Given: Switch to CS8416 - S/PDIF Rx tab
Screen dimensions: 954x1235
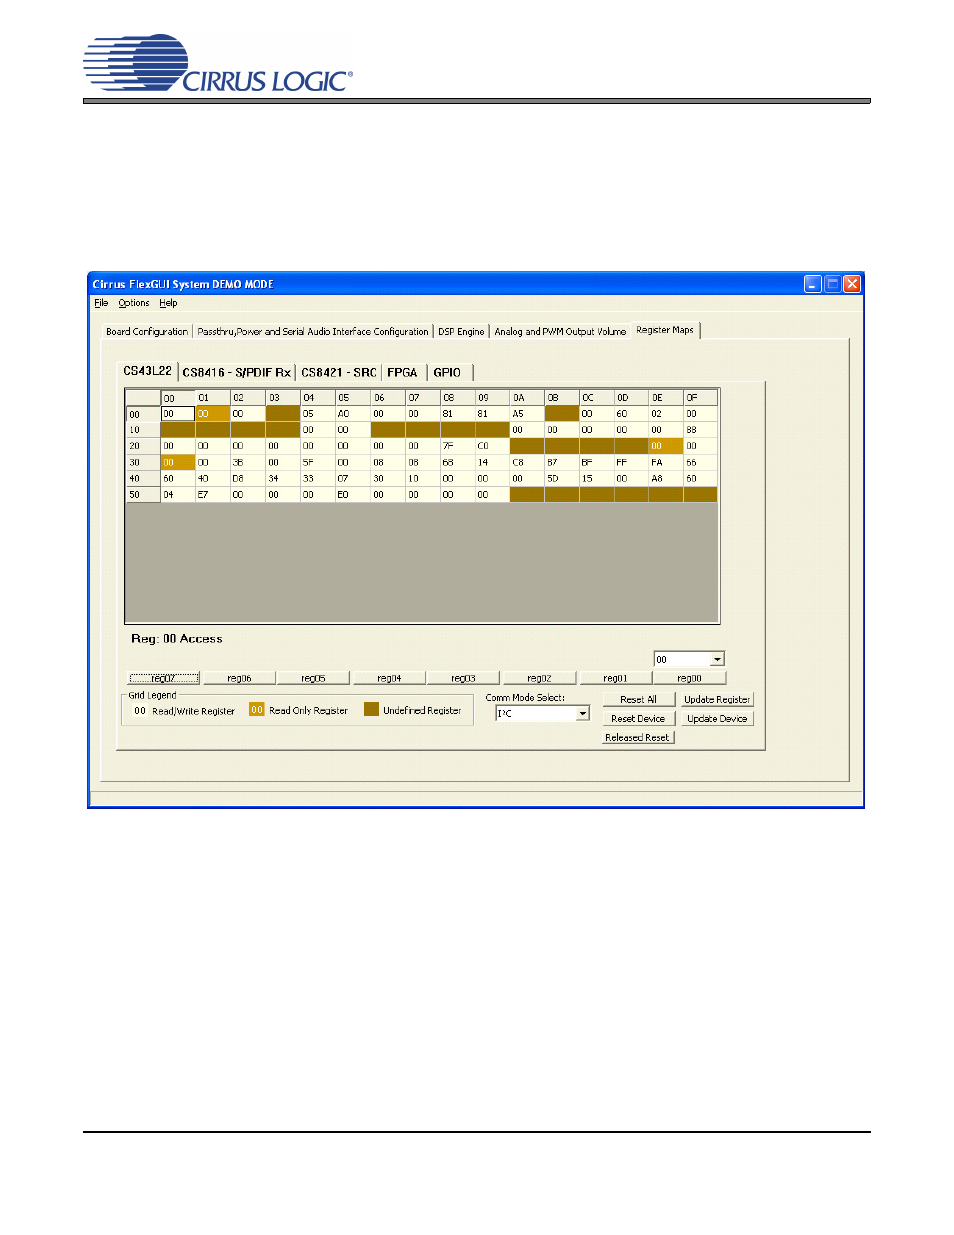Looking at the screenshot, I should tap(237, 372).
